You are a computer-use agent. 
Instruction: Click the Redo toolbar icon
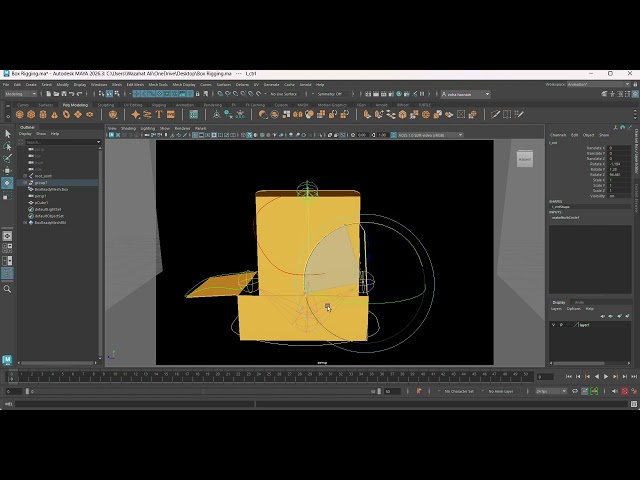pyautogui.click(x=80, y=94)
